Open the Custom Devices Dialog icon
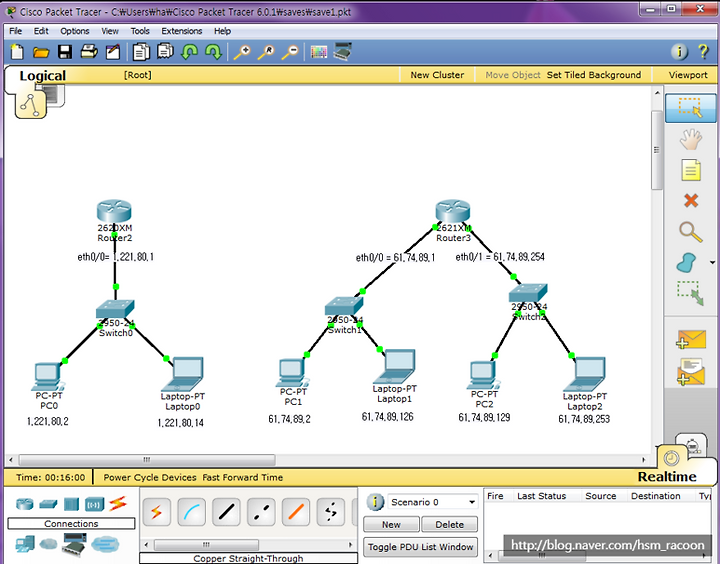 [x=343, y=51]
